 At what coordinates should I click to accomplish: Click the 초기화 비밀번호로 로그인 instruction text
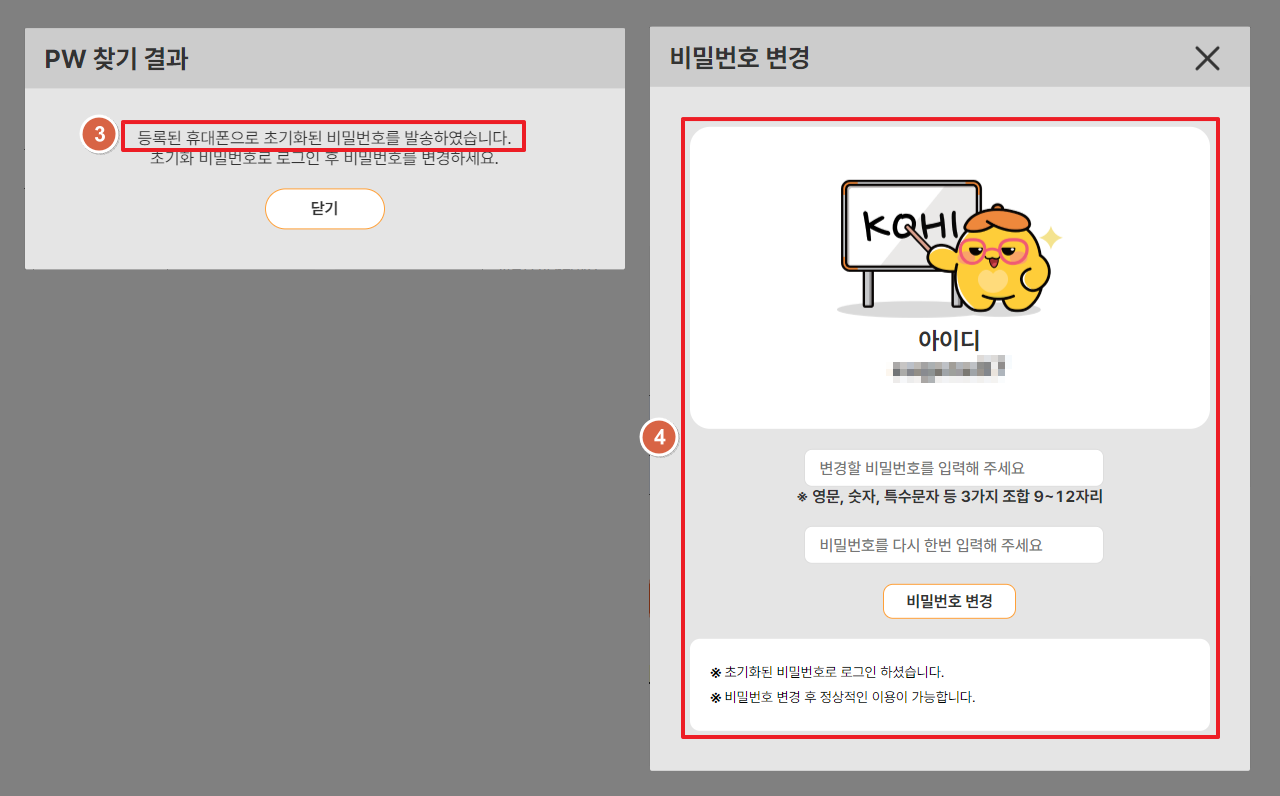[x=324, y=158]
